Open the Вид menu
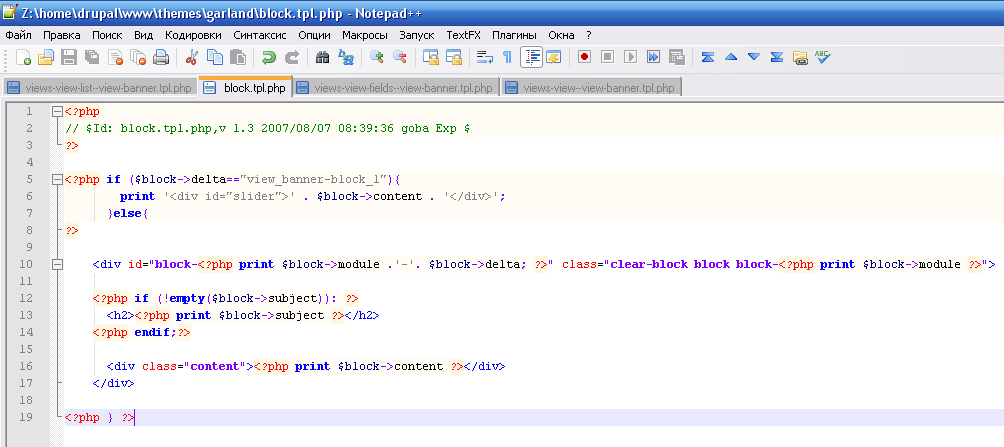The image size is (1004, 447). pyautogui.click(x=143, y=35)
